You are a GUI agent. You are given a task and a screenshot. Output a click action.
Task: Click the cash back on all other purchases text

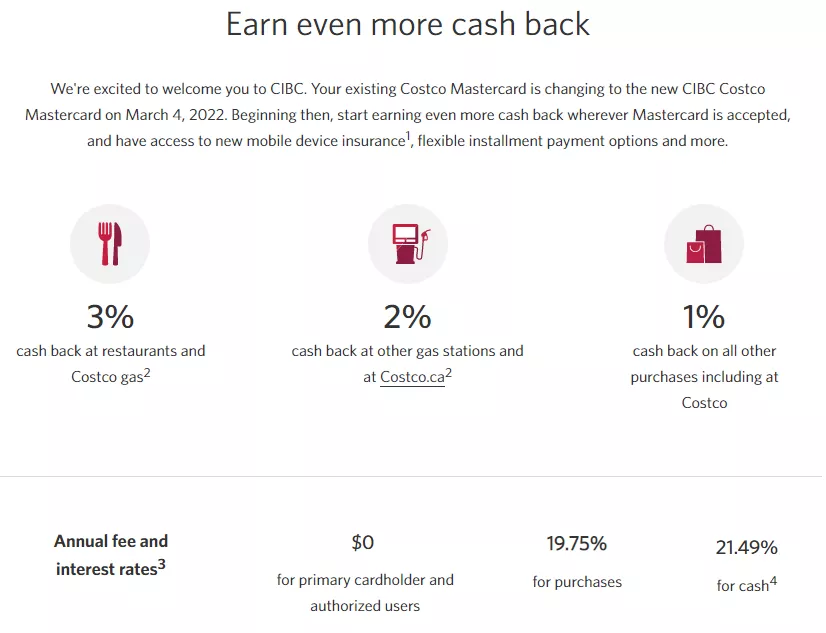coord(704,377)
